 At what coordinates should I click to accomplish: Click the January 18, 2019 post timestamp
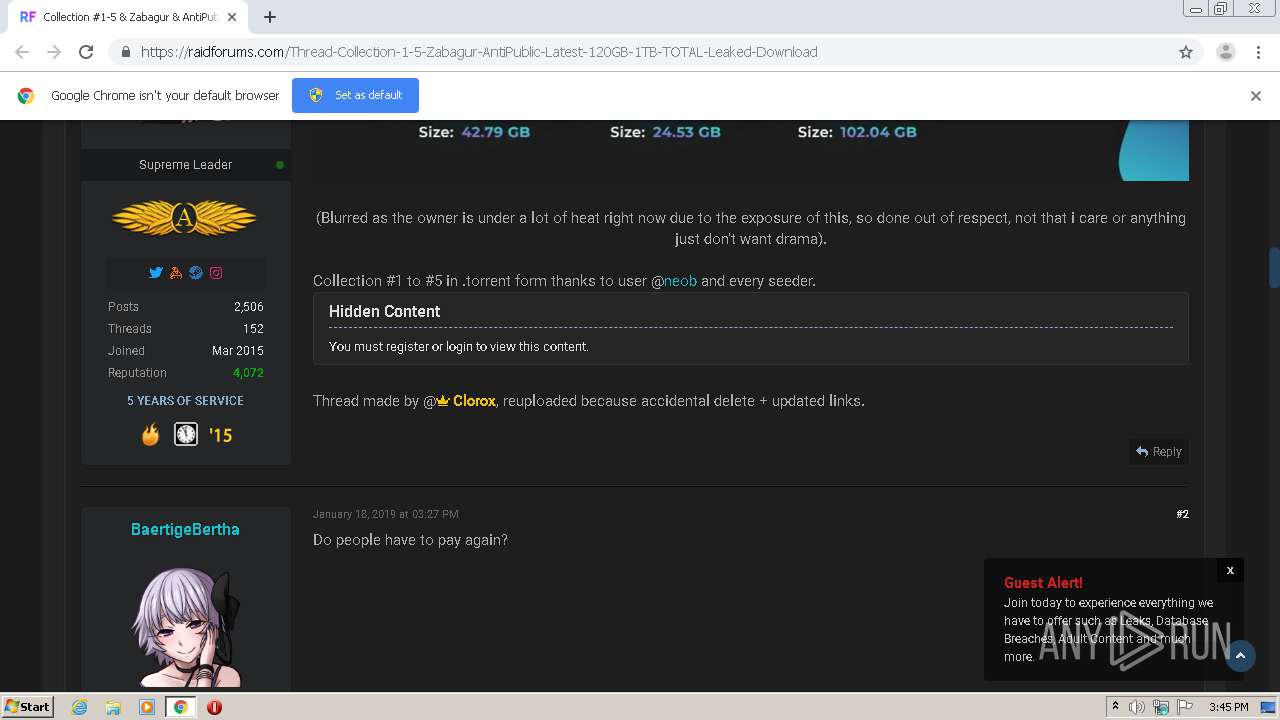click(385, 514)
